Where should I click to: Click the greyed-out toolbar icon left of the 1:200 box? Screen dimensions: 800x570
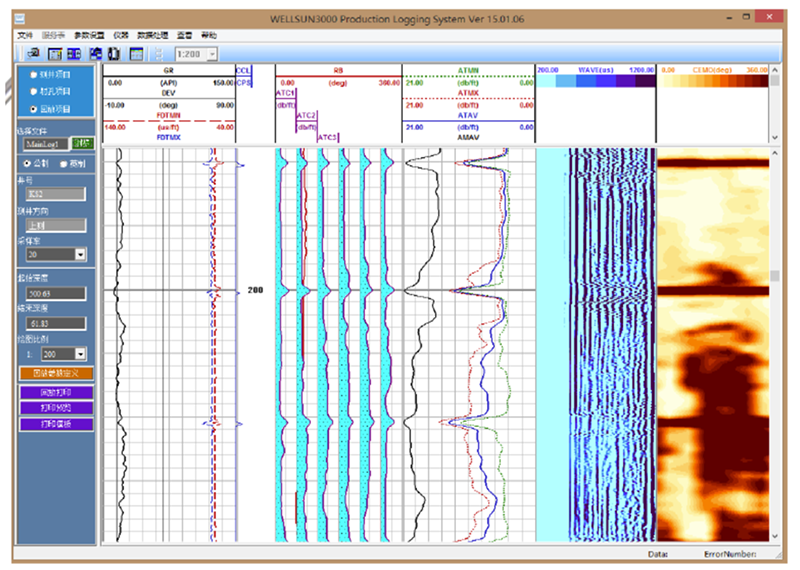point(159,54)
